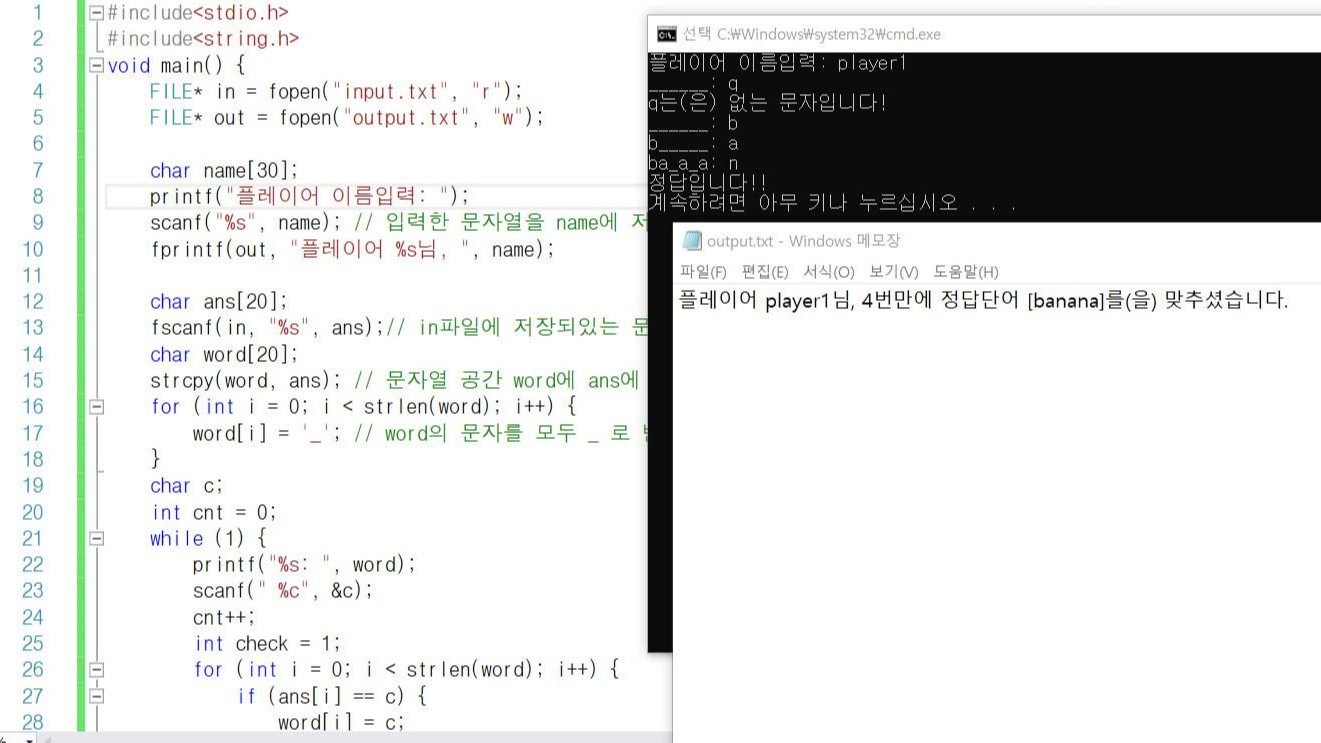Image resolution: width=1321 pixels, height=743 pixels.
Task: Click the word[i] = '_' code line
Action: [x=418, y=433]
